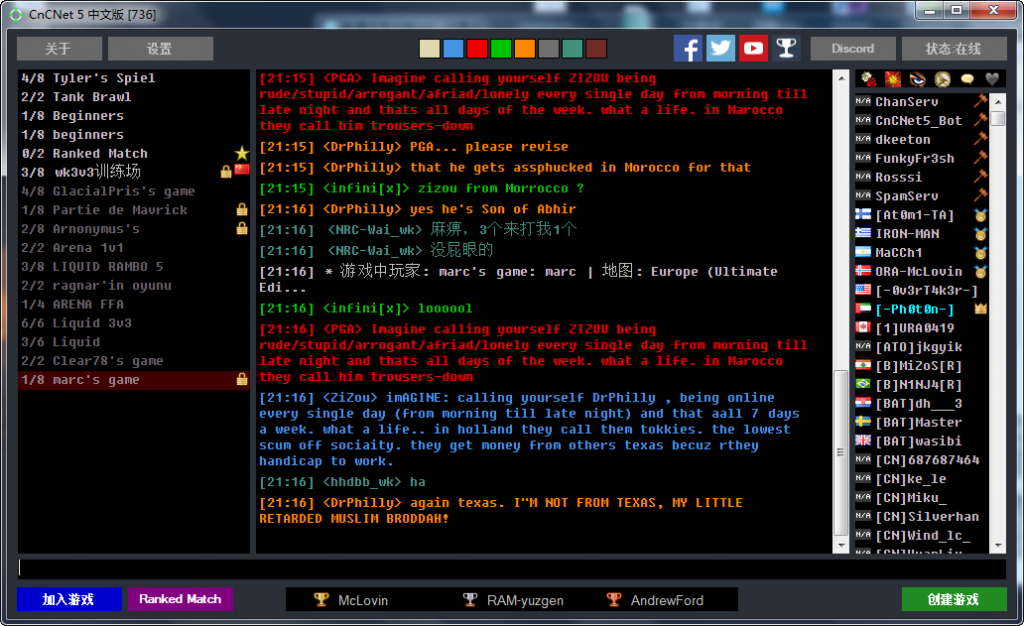Open the 状态:在线 status dropdown

[x=953, y=48]
